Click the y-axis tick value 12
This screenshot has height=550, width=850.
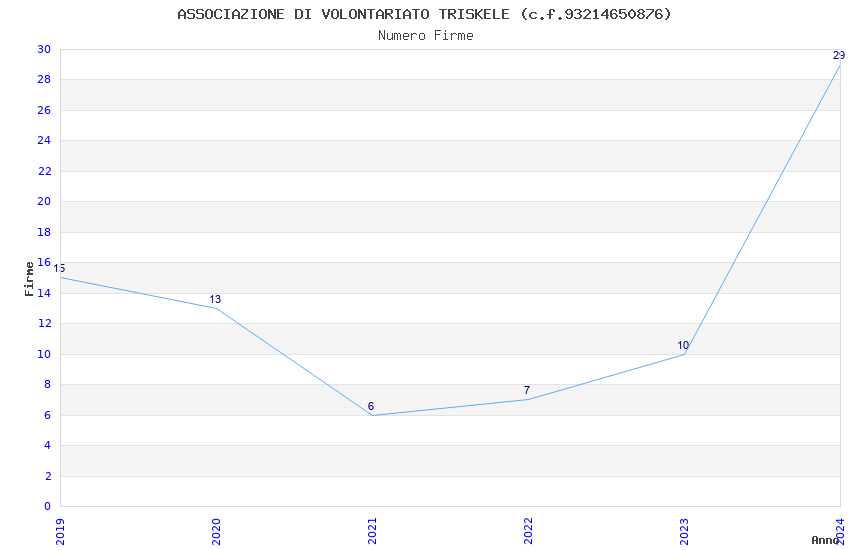click(x=44, y=323)
